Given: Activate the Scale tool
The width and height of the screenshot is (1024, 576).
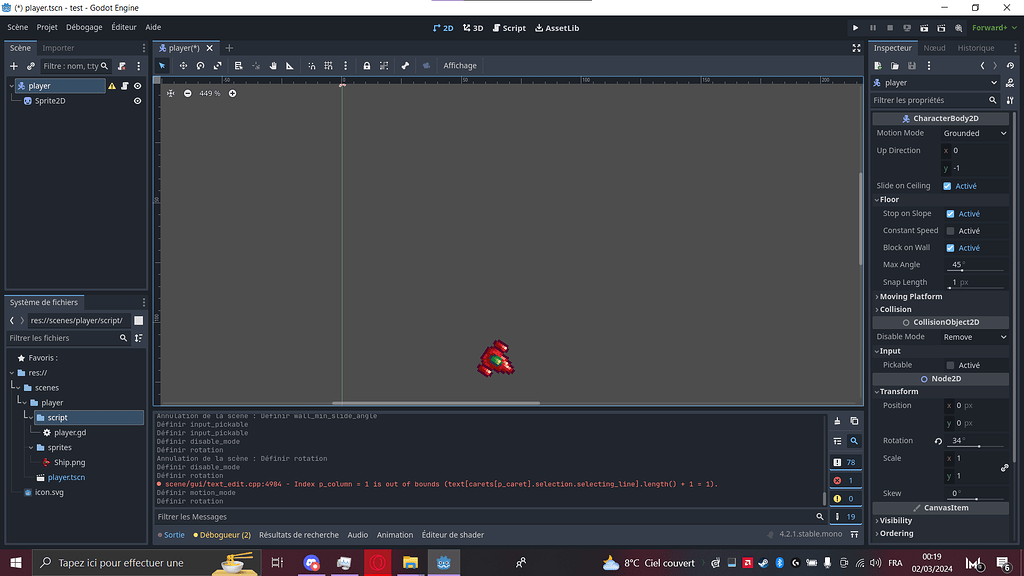Looking at the screenshot, I should tap(218, 65).
